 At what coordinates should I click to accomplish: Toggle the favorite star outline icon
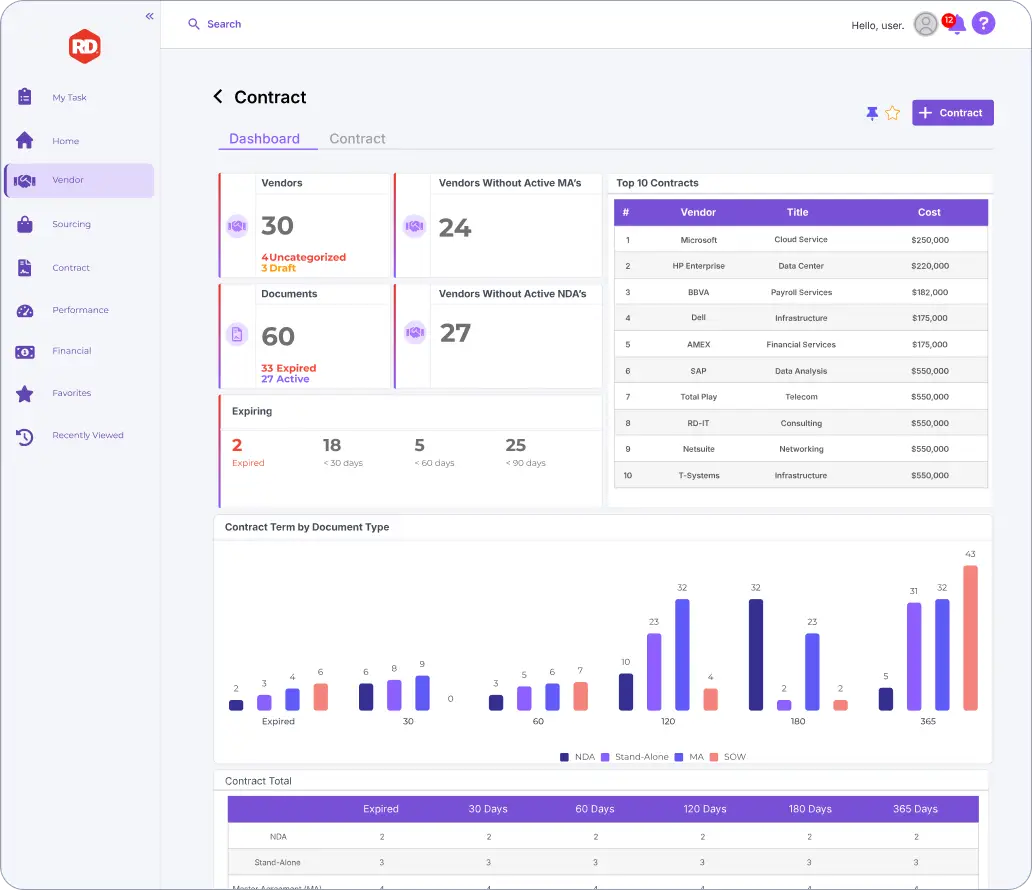(x=892, y=113)
